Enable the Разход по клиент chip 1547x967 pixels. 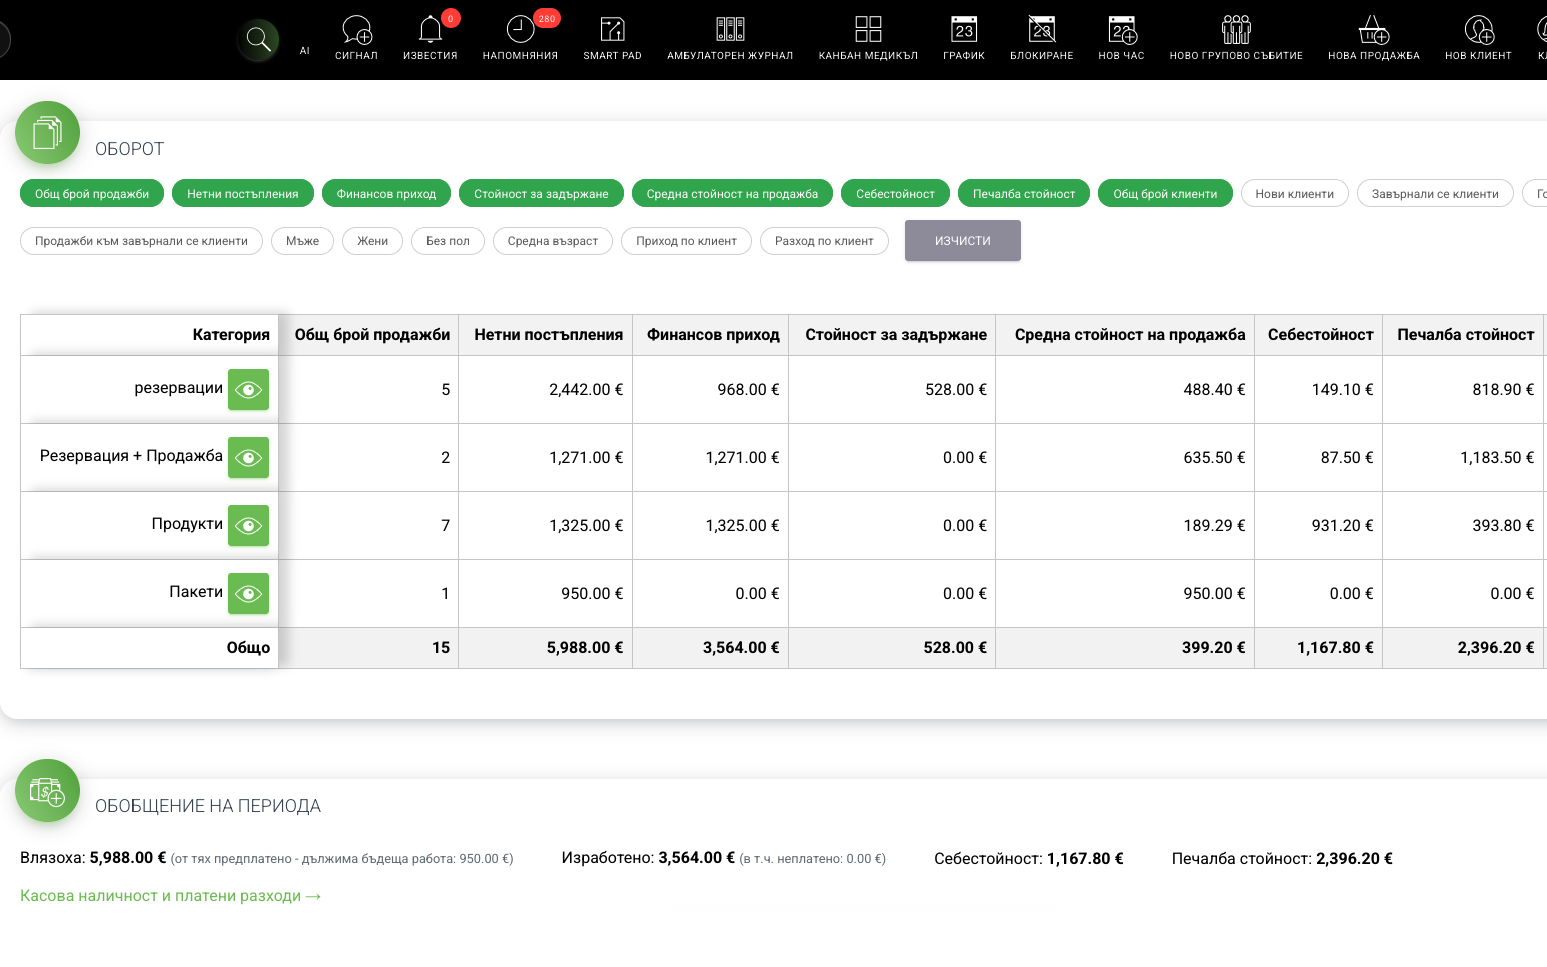pyautogui.click(x=824, y=241)
